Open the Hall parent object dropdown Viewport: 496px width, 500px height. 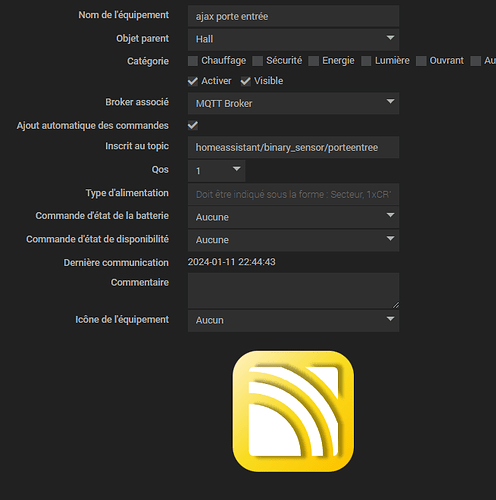pos(293,39)
